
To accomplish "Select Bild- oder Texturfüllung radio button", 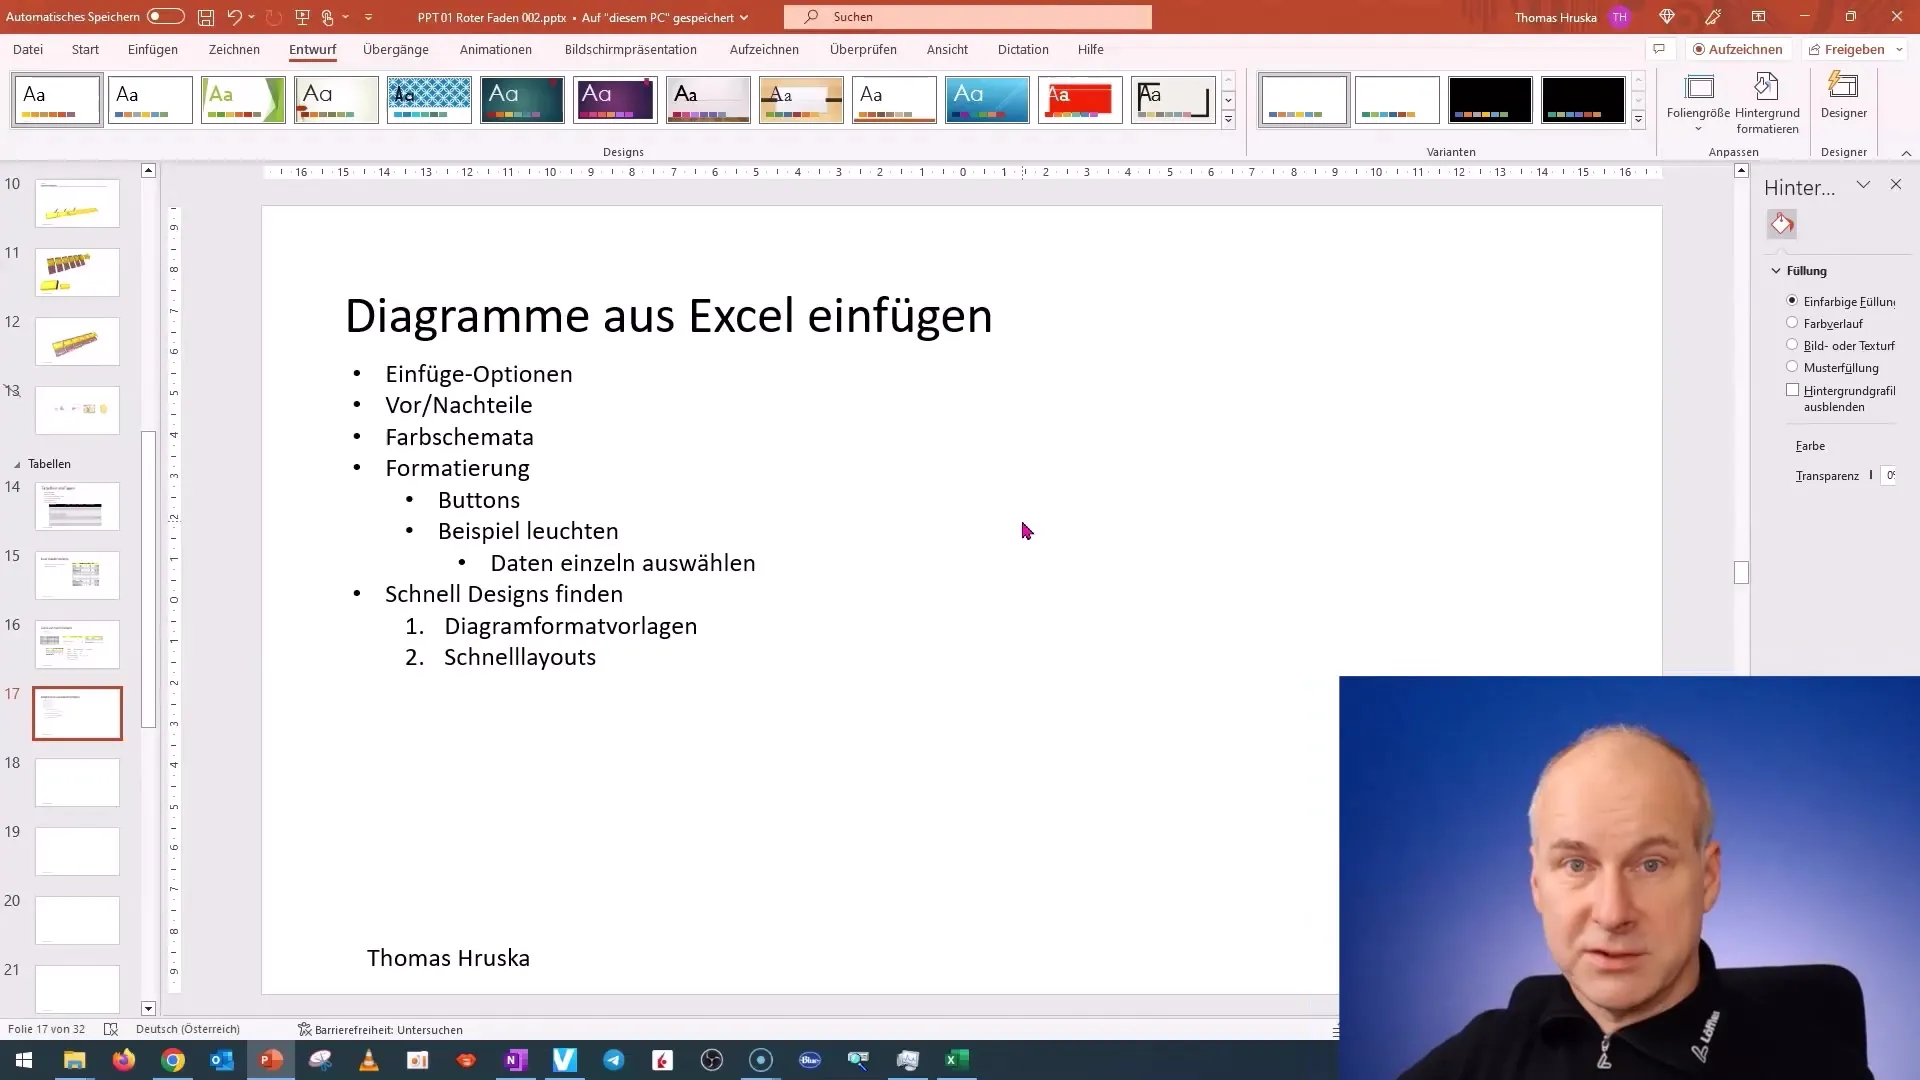I will 1792,345.
